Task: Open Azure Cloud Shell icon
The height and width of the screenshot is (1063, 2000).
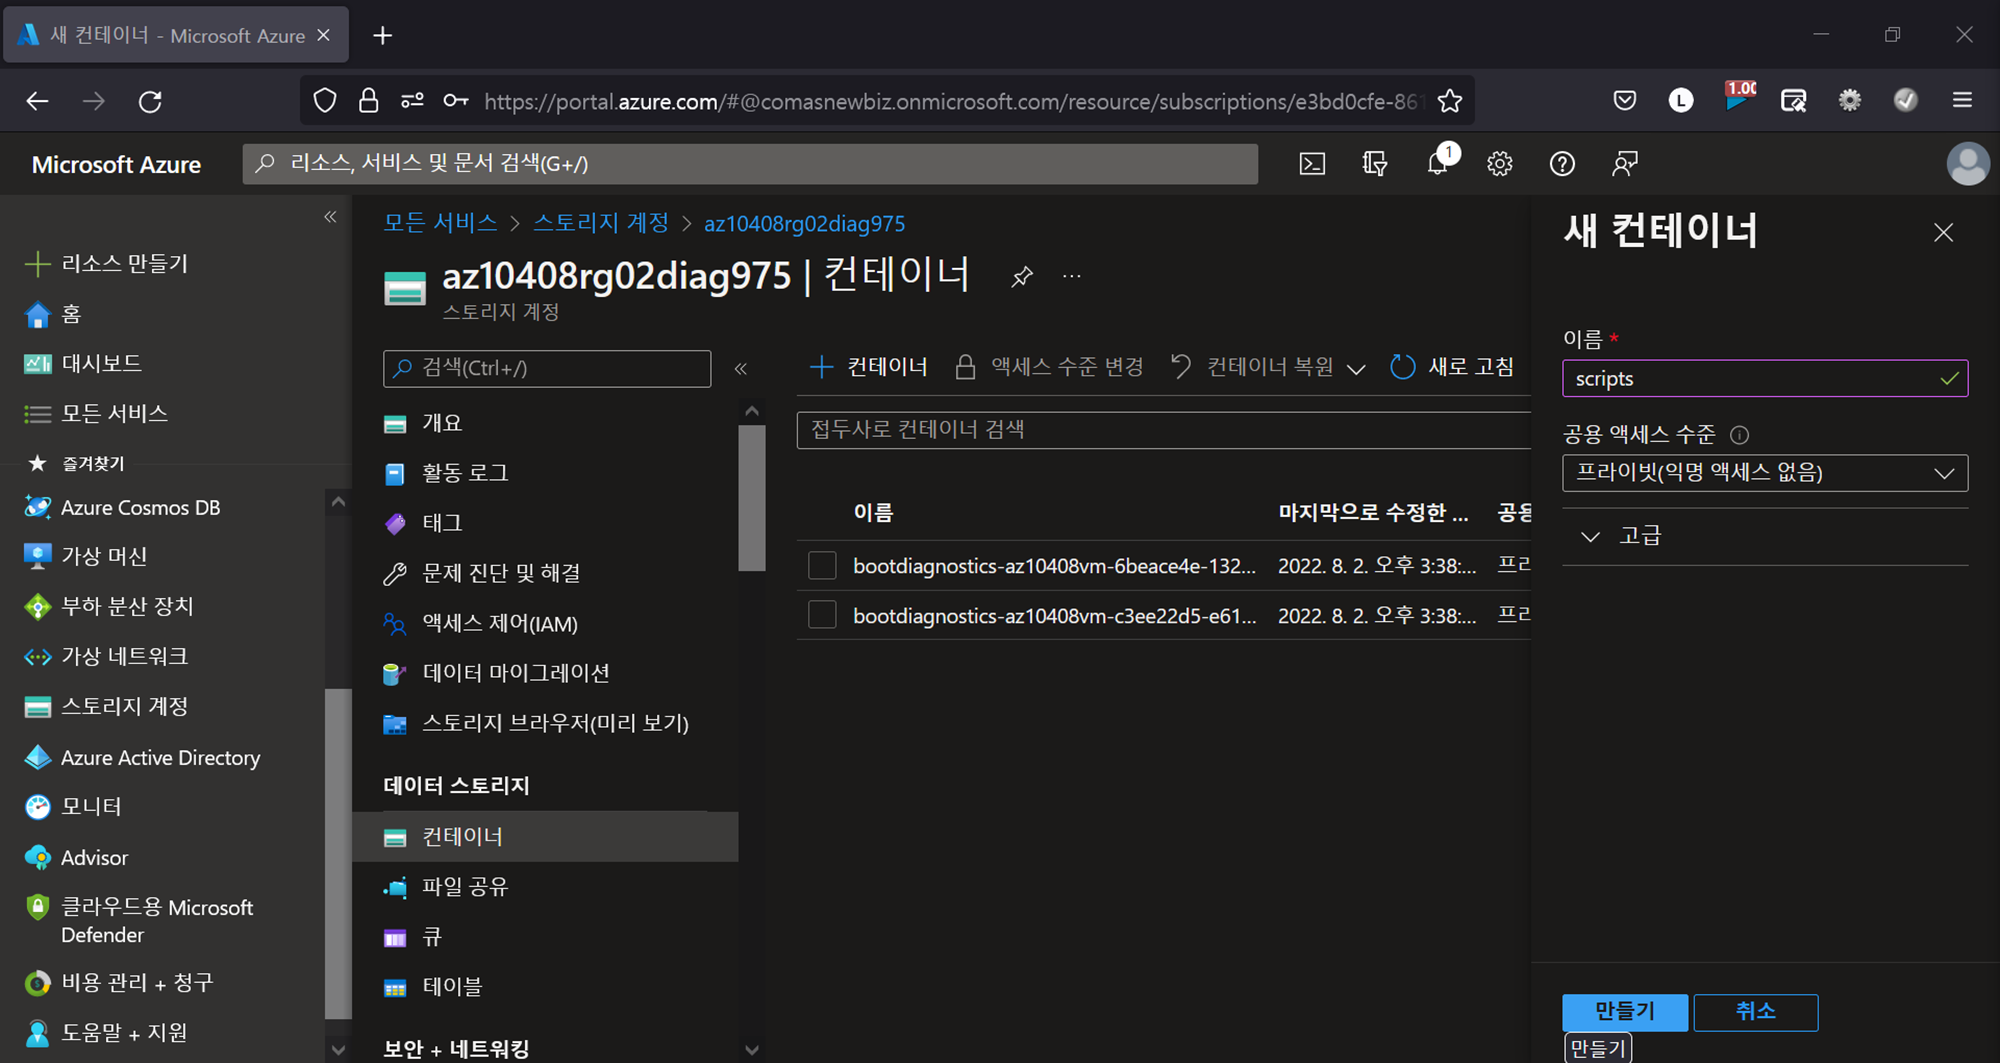Action: point(1311,164)
